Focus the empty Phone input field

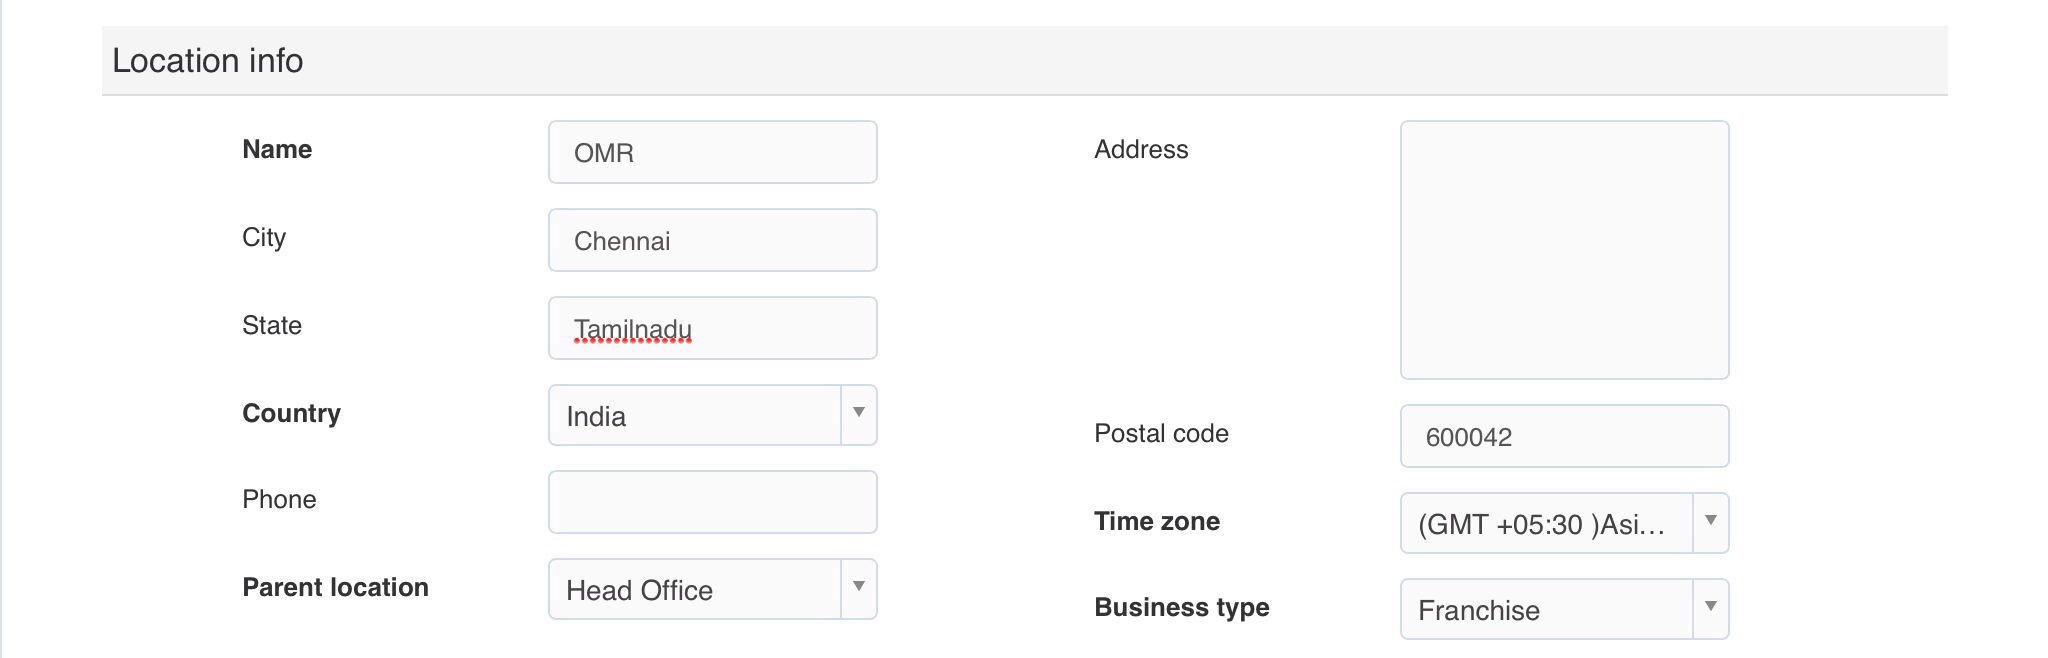click(x=712, y=502)
